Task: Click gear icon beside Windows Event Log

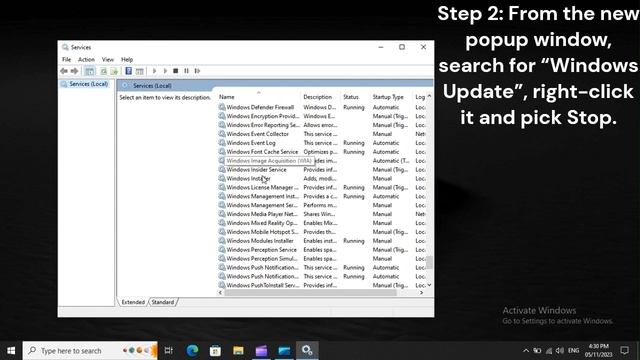Action: tap(222, 143)
